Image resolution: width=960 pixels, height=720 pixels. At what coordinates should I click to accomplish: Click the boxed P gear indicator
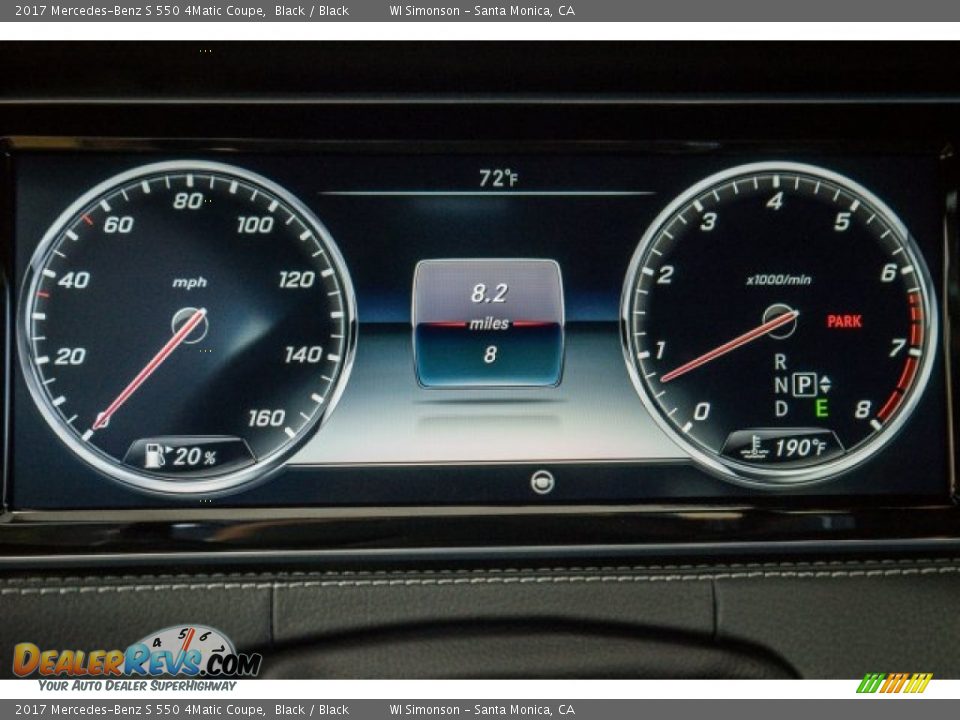pyautogui.click(x=804, y=384)
